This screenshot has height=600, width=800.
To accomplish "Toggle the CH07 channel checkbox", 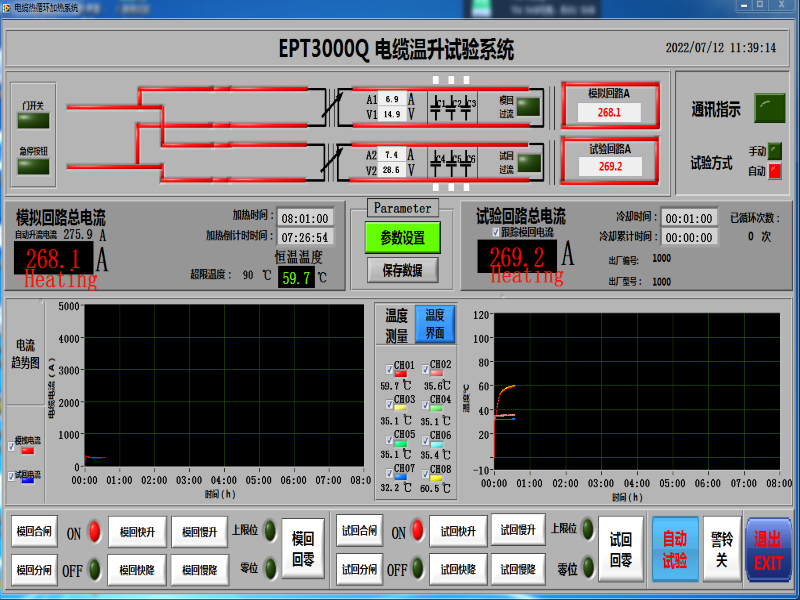I will [x=389, y=473].
